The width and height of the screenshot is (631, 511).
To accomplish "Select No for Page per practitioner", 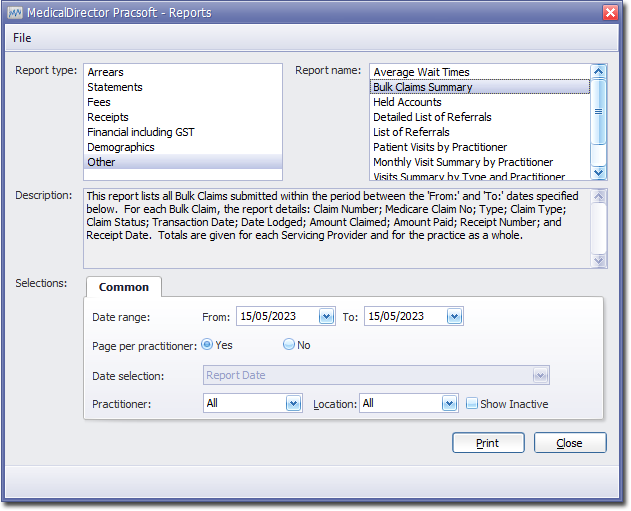I will click(289, 345).
